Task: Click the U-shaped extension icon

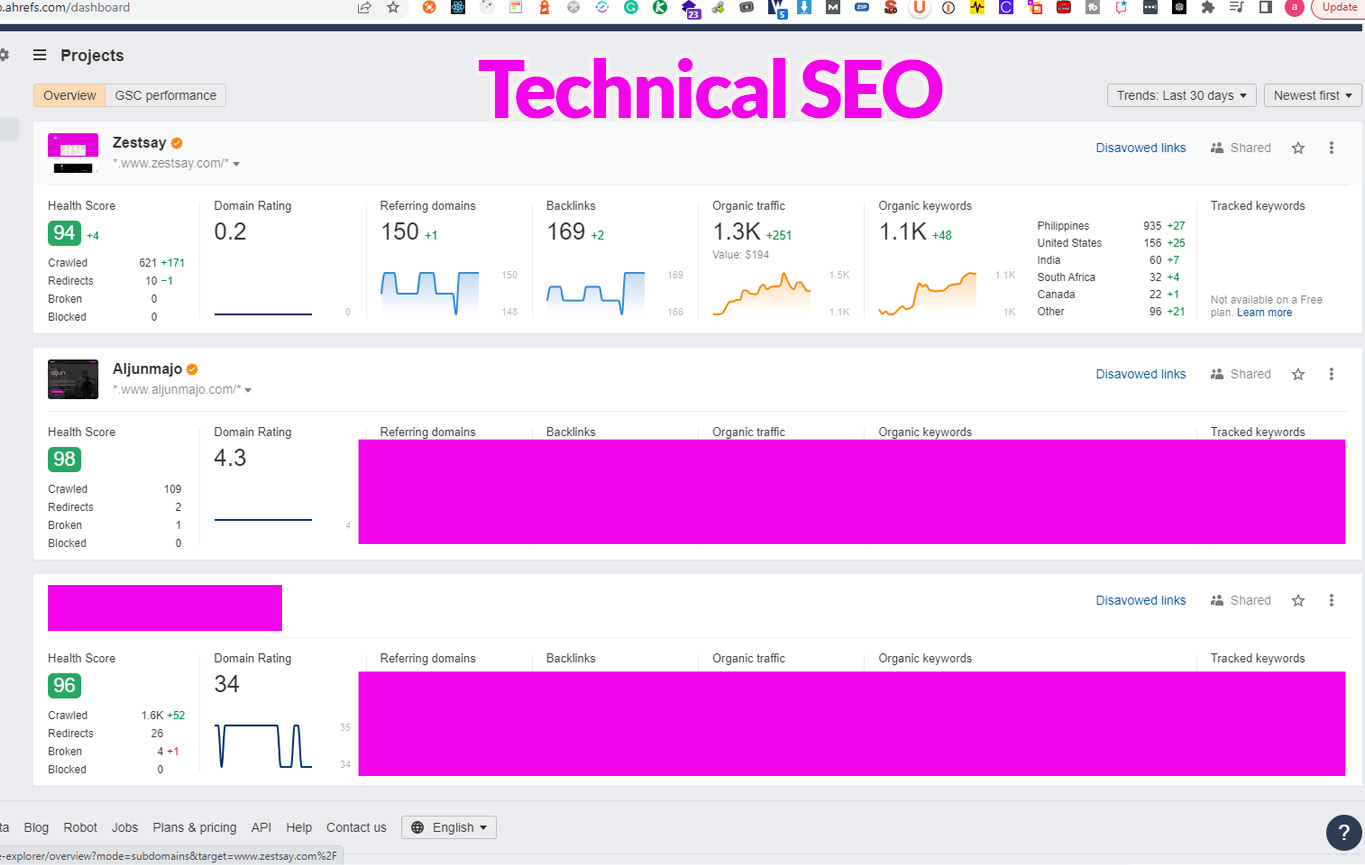Action: pos(919,7)
